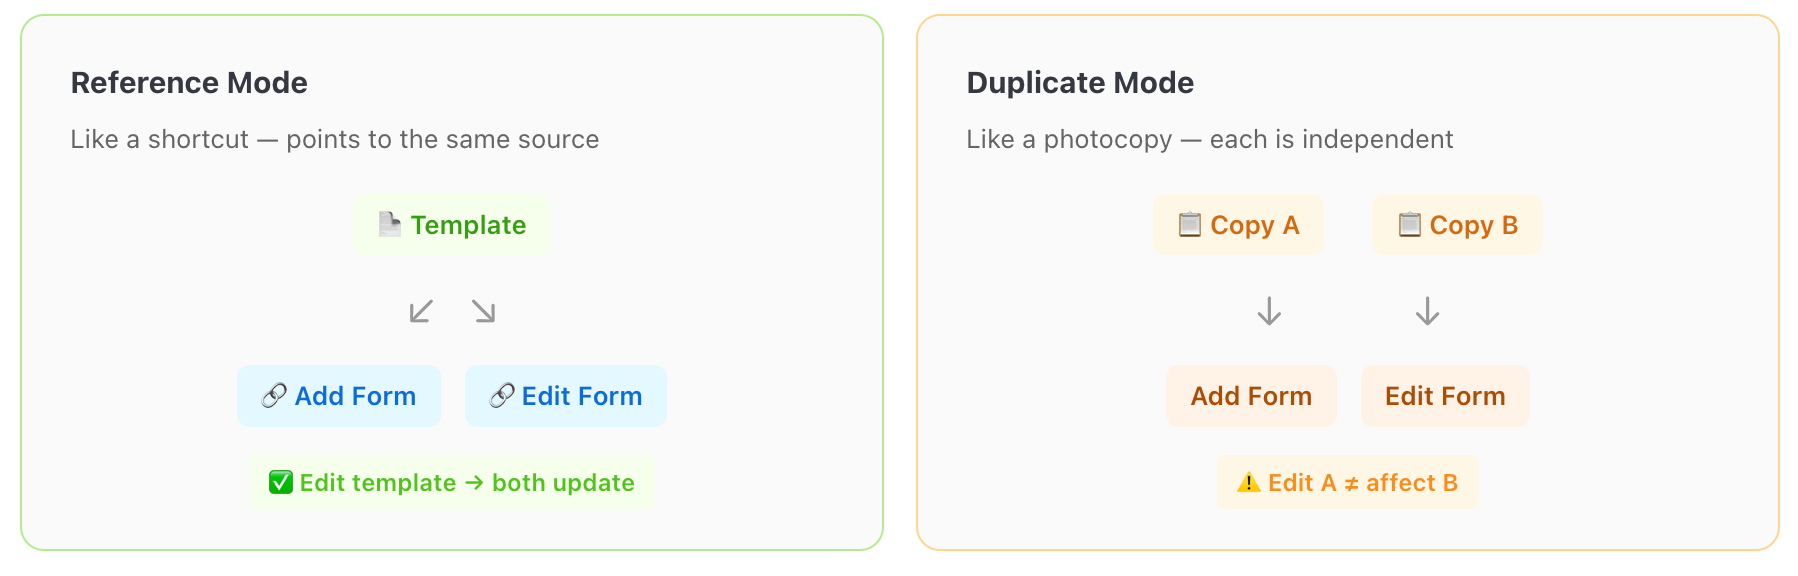Select the orange Edit Form duplicate chip
The width and height of the screenshot is (1798, 576).
point(1445,396)
